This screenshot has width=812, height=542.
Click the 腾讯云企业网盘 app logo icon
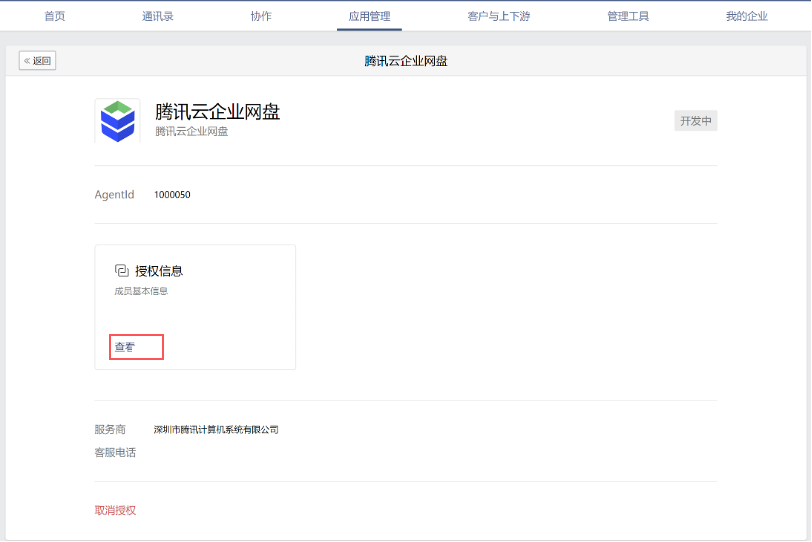(x=118, y=121)
